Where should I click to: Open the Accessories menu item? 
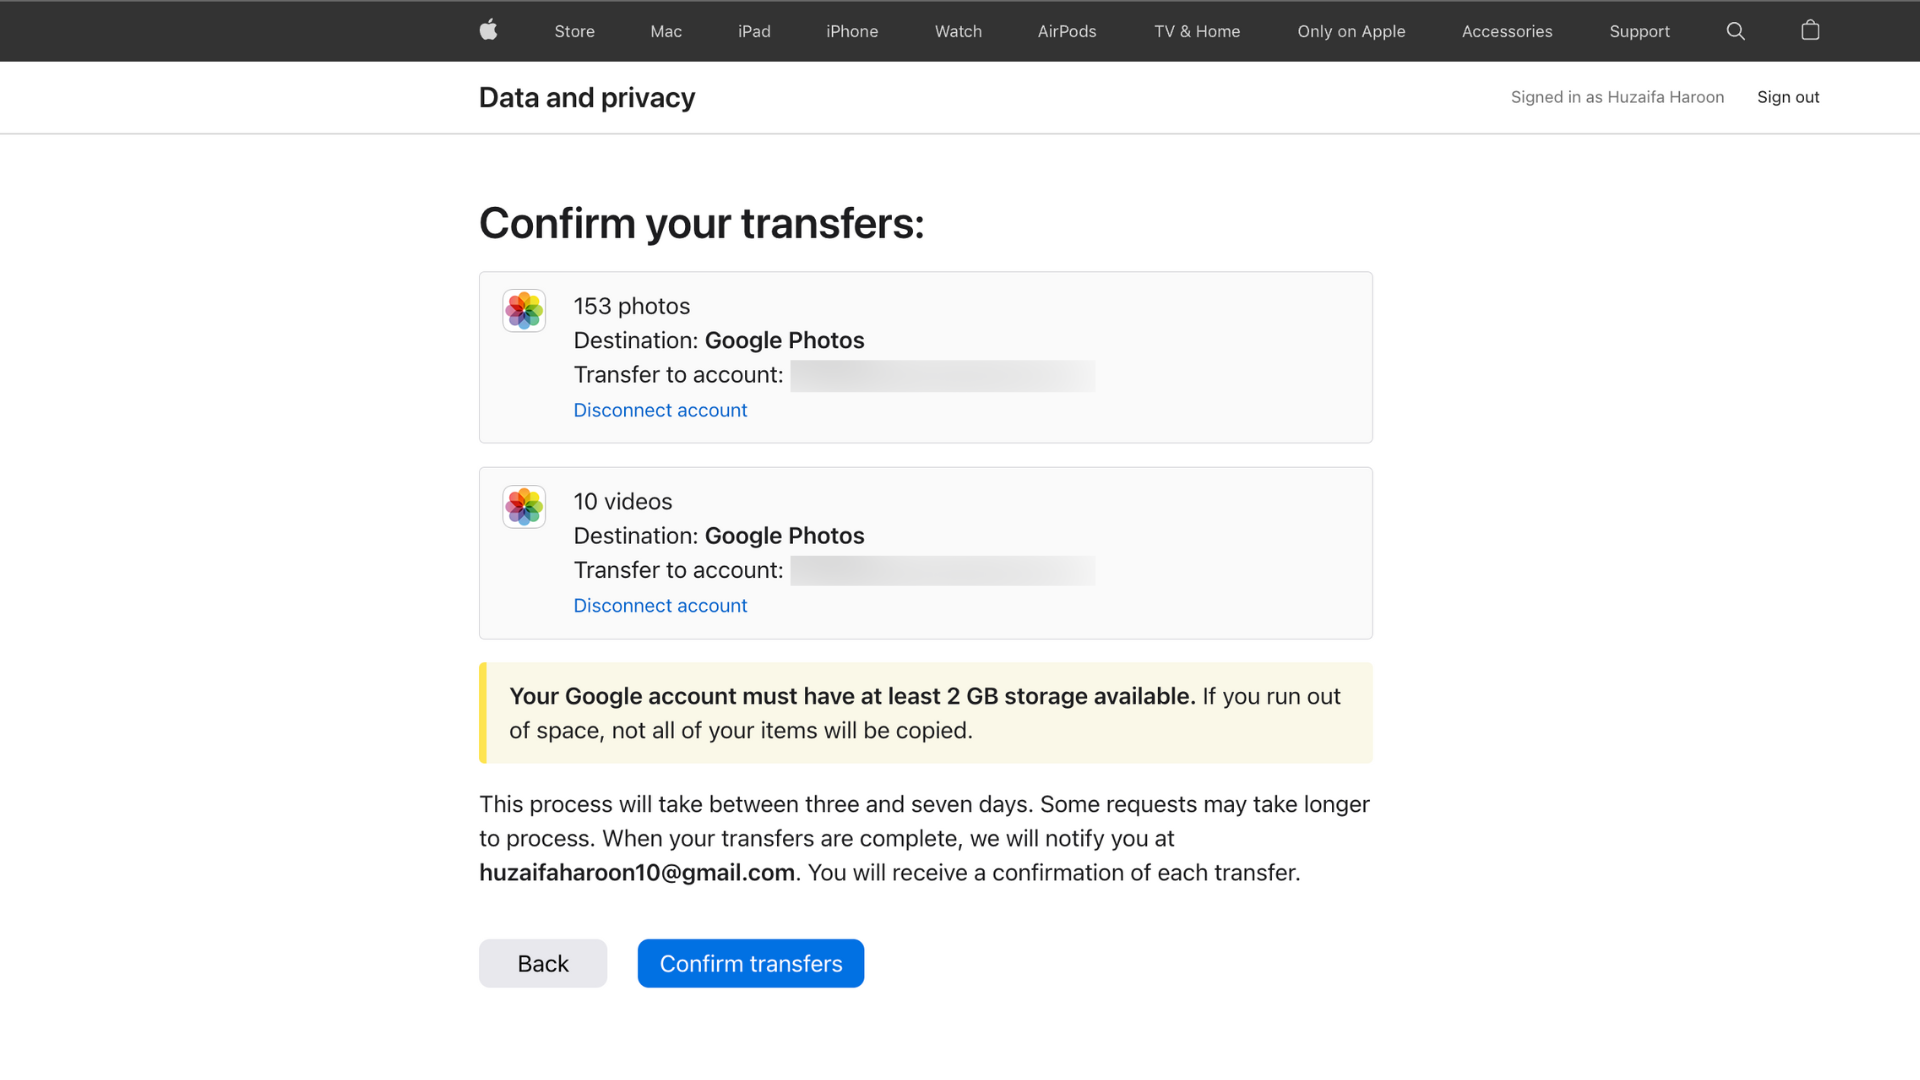tap(1507, 31)
